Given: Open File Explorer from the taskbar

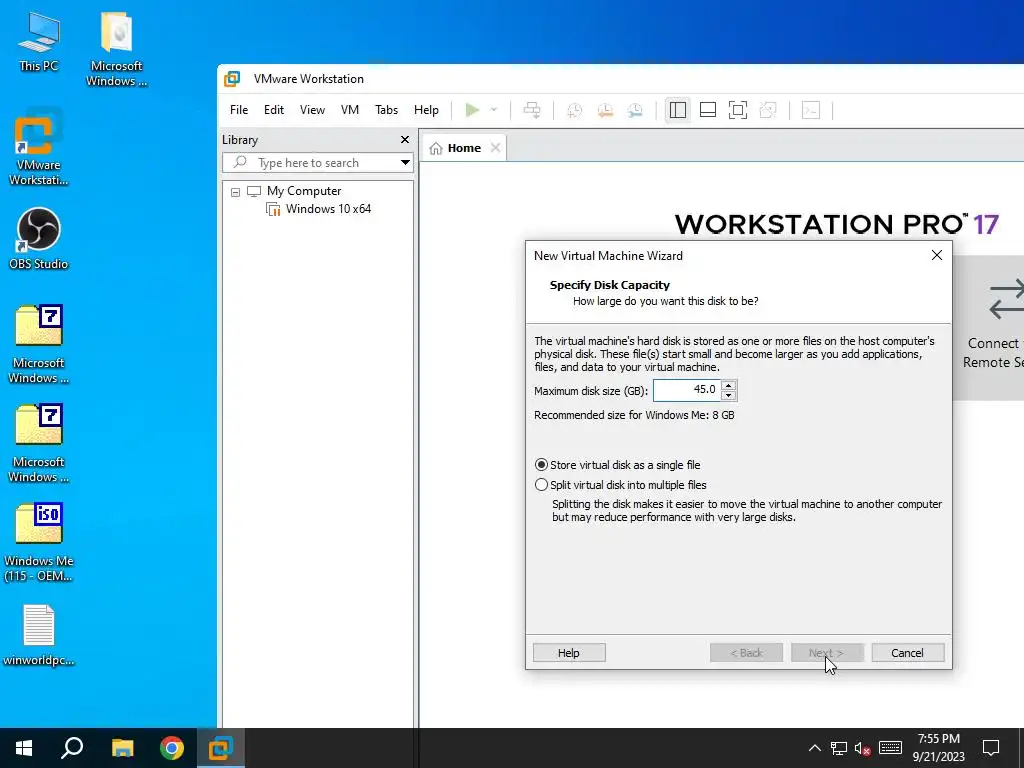Looking at the screenshot, I should click(x=122, y=748).
